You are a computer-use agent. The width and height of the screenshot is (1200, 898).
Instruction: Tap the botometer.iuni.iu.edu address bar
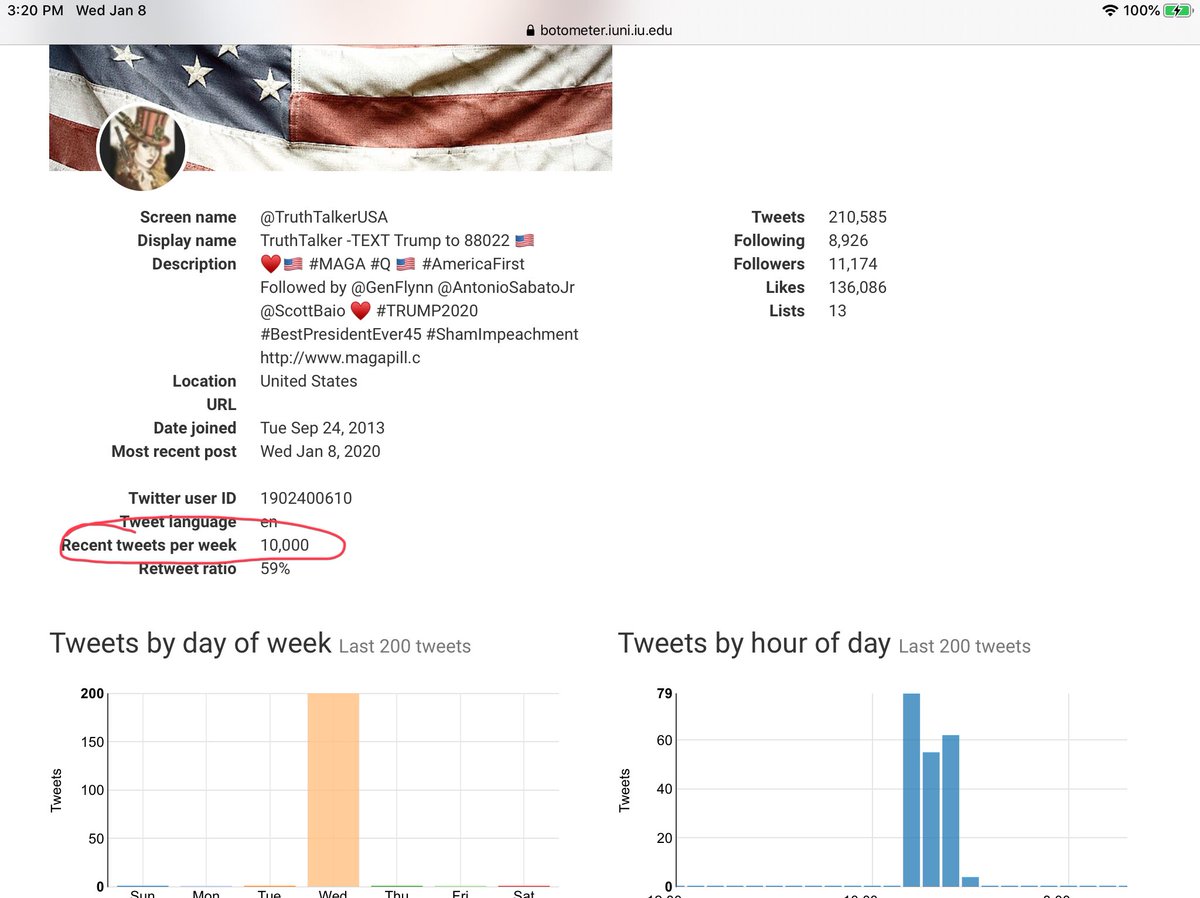click(x=599, y=30)
